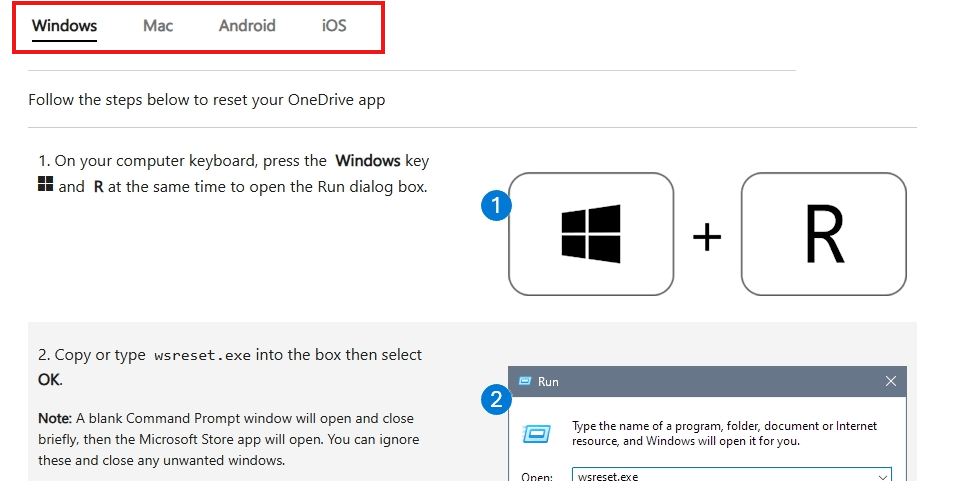Click the 'wsreset.exe' code text in step 2
956x481 pixels.
(x=202, y=355)
